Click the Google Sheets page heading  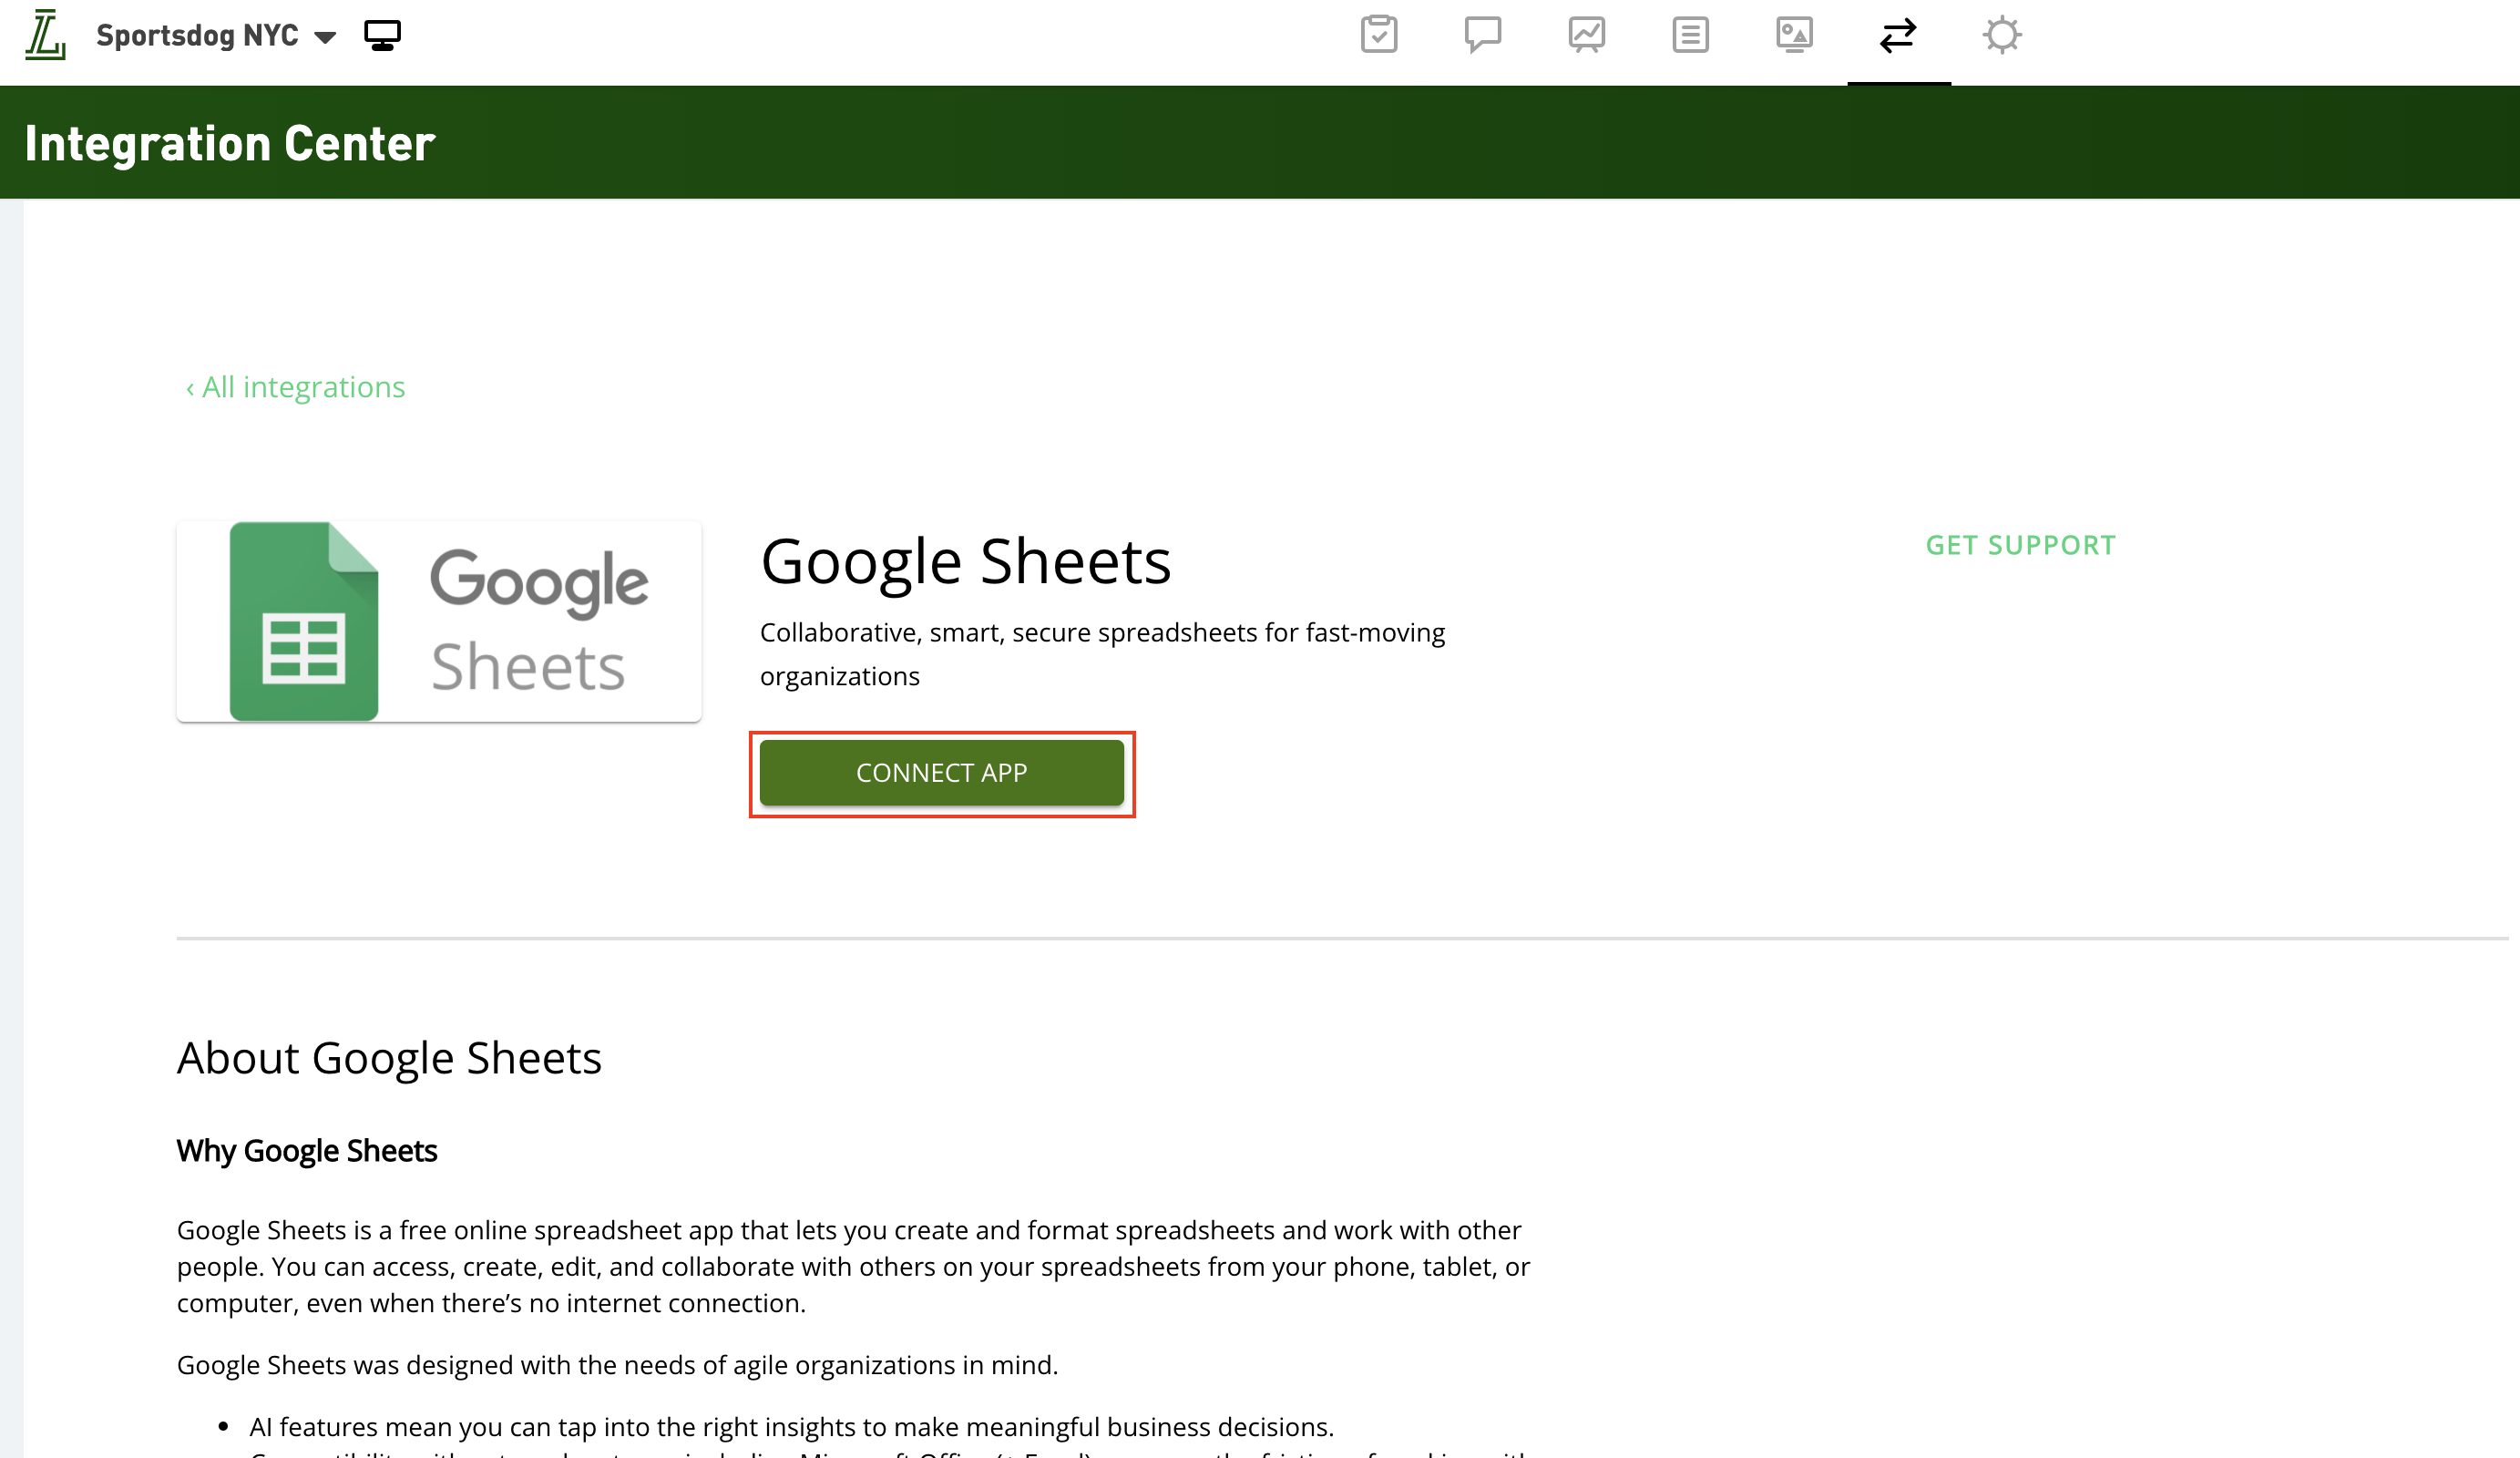pyautogui.click(x=966, y=560)
